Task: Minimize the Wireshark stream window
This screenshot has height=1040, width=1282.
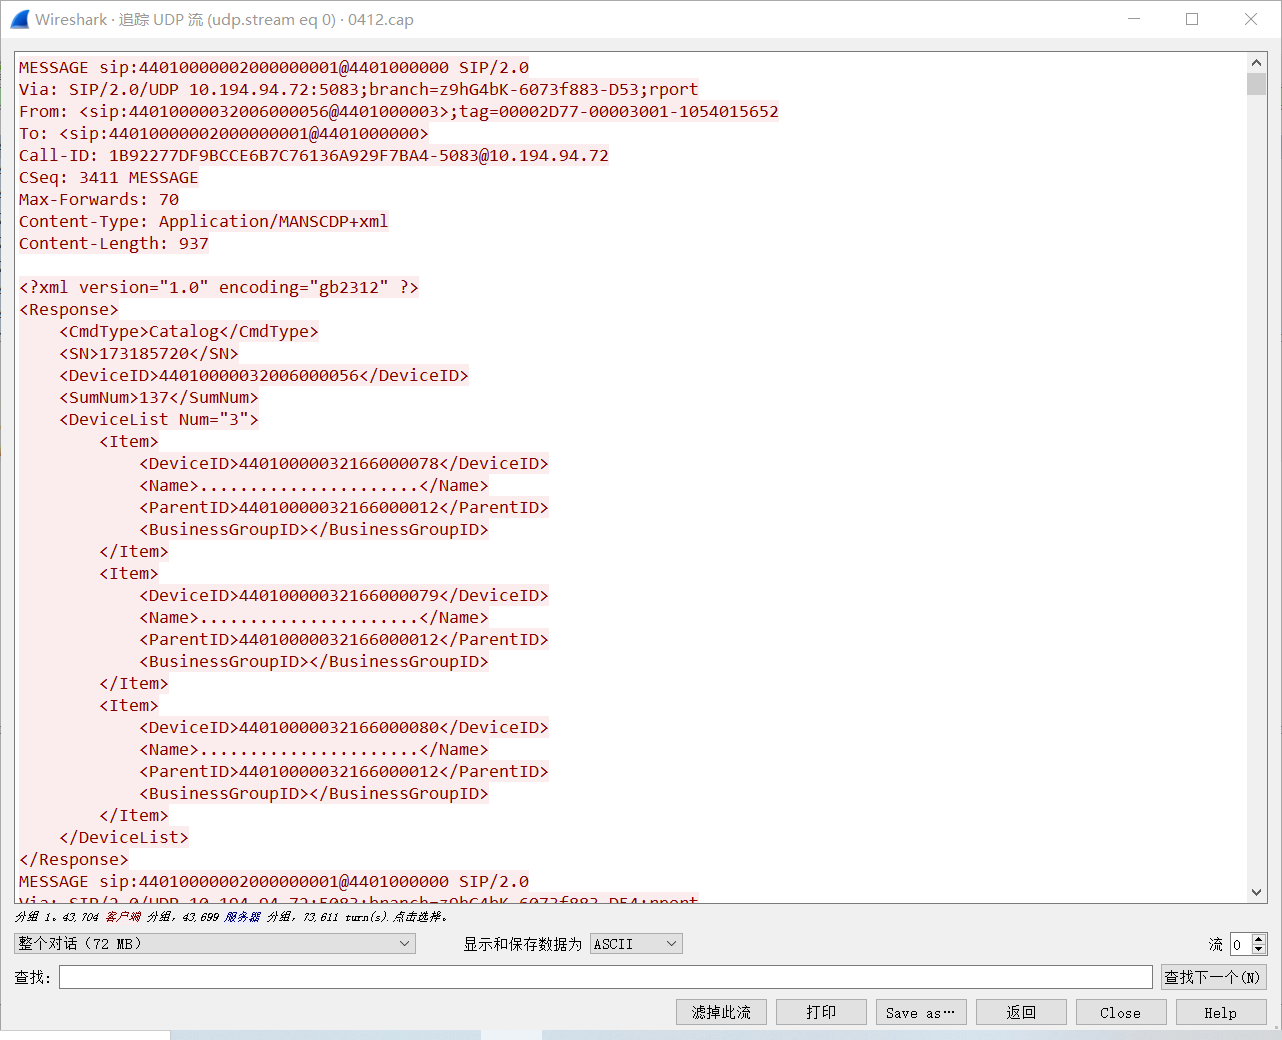Action: coord(1134,19)
